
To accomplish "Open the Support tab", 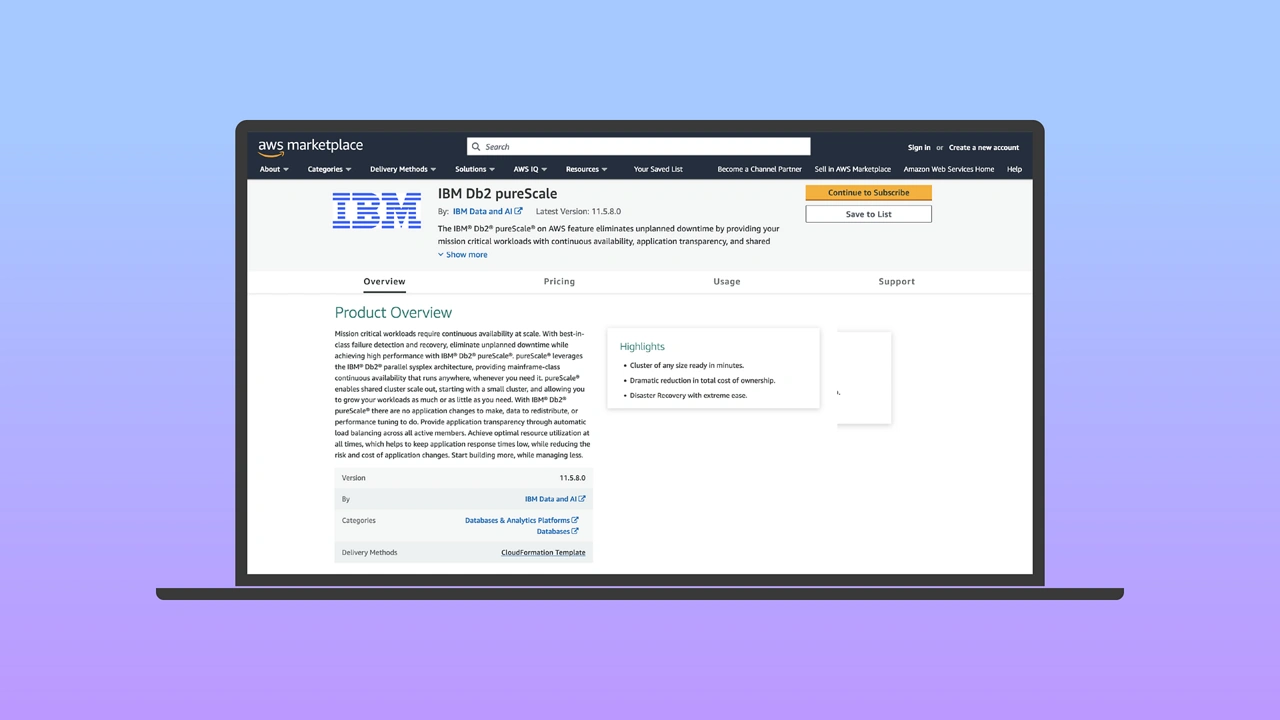I will [896, 282].
